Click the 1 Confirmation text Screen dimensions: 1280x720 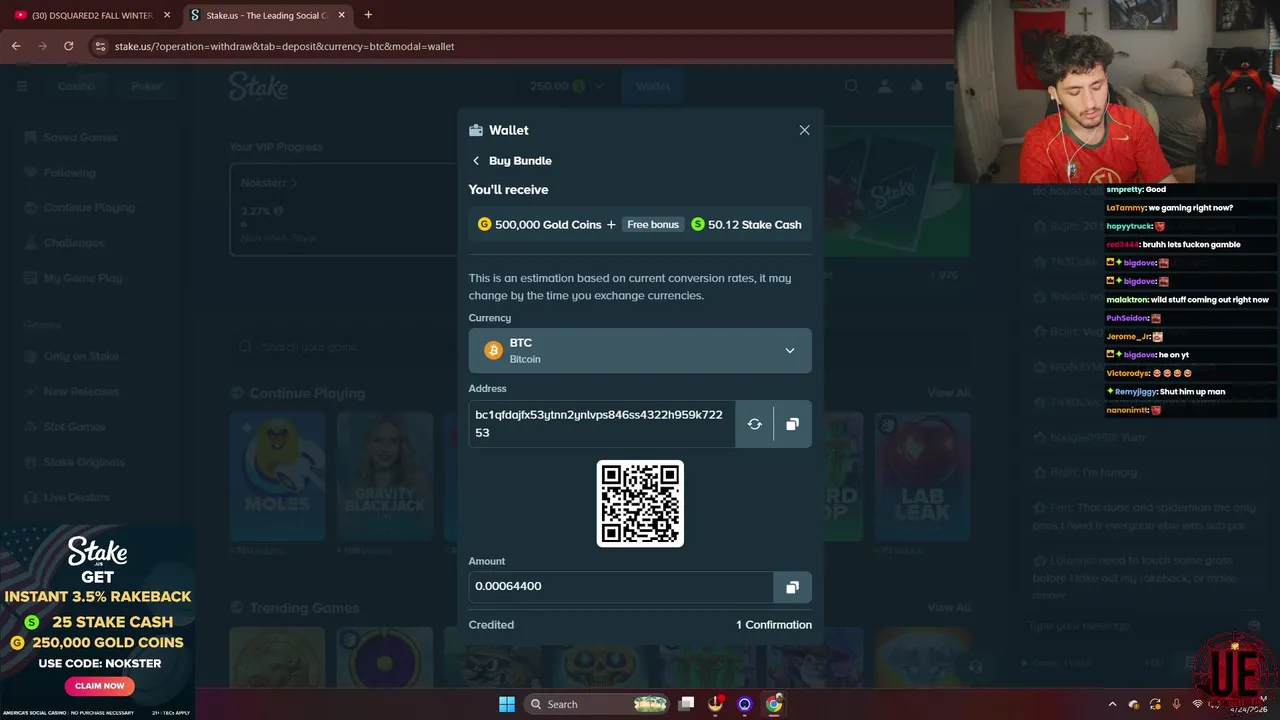pos(774,625)
